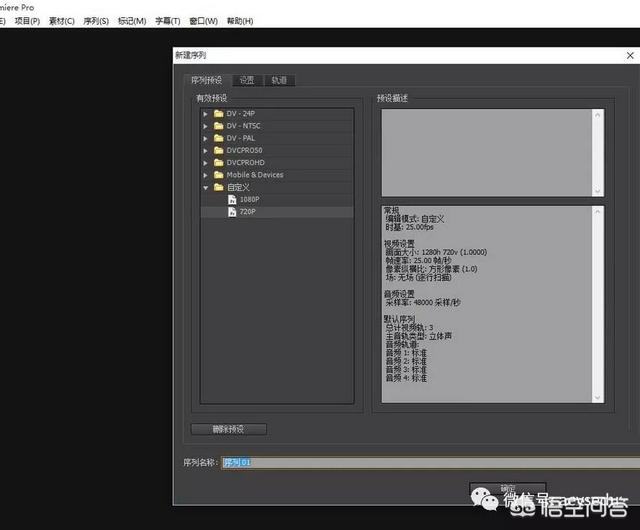
Task: Close the 新建序列 dialog
Action: pyautogui.click(x=630, y=55)
